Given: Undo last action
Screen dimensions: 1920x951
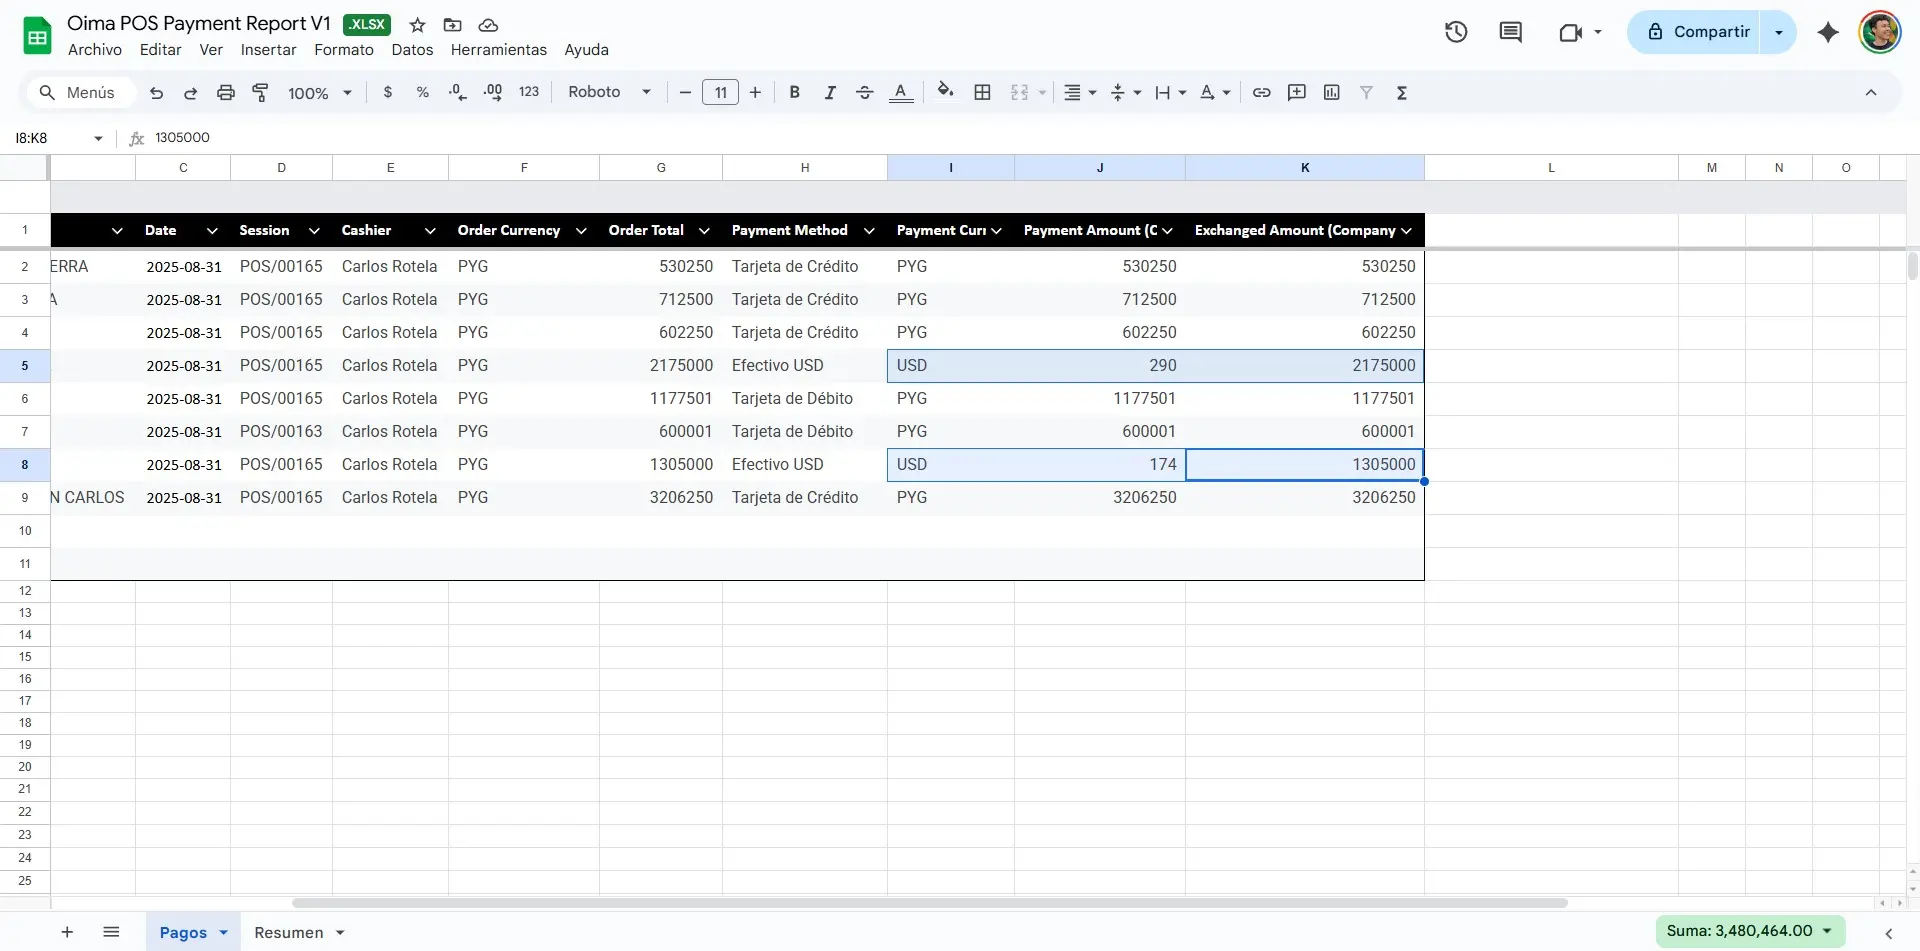Looking at the screenshot, I should coord(156,92).
